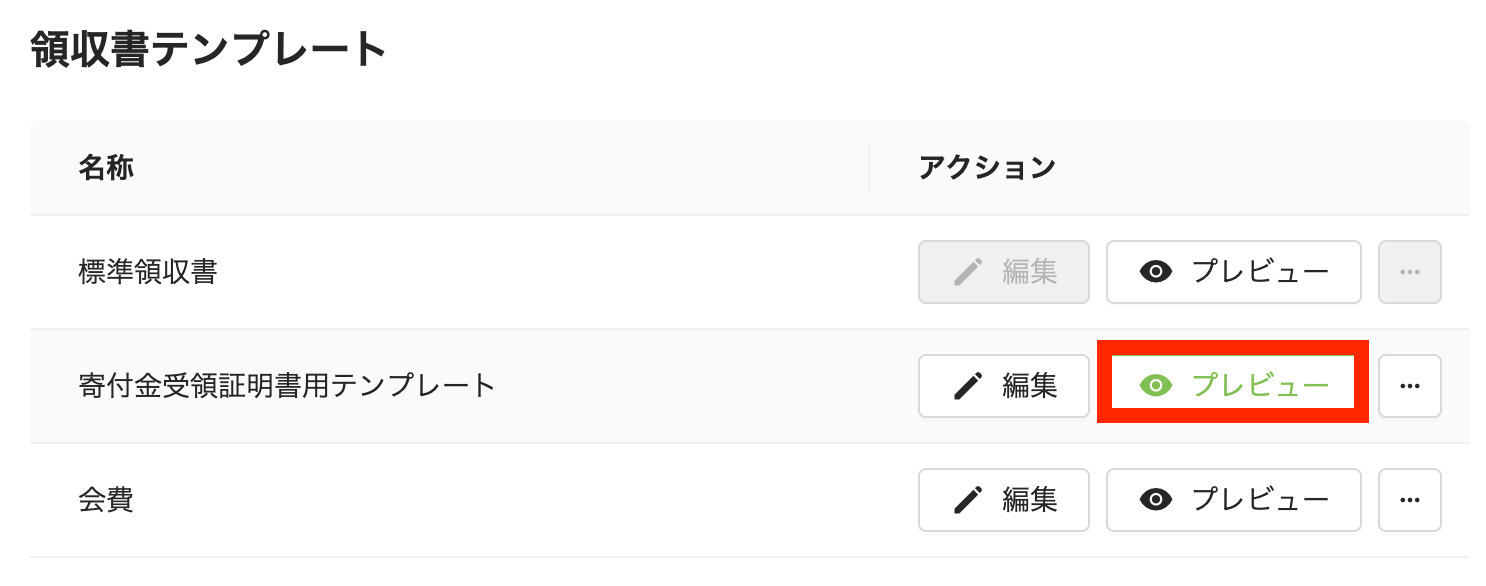
Task: Select the 会費 row name
Action: [x=106, y=500]
